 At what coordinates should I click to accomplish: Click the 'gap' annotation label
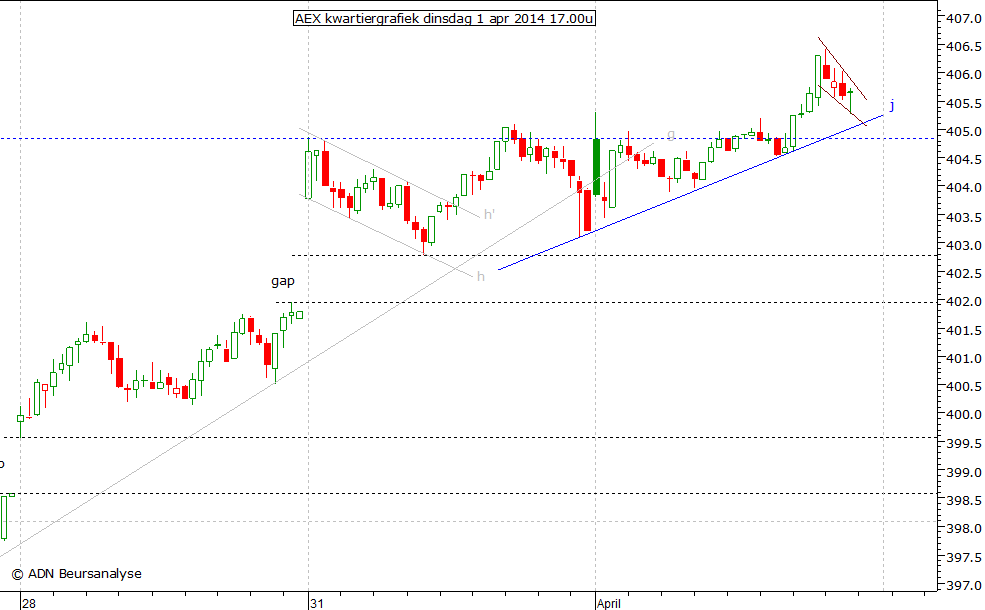[283, 281]
